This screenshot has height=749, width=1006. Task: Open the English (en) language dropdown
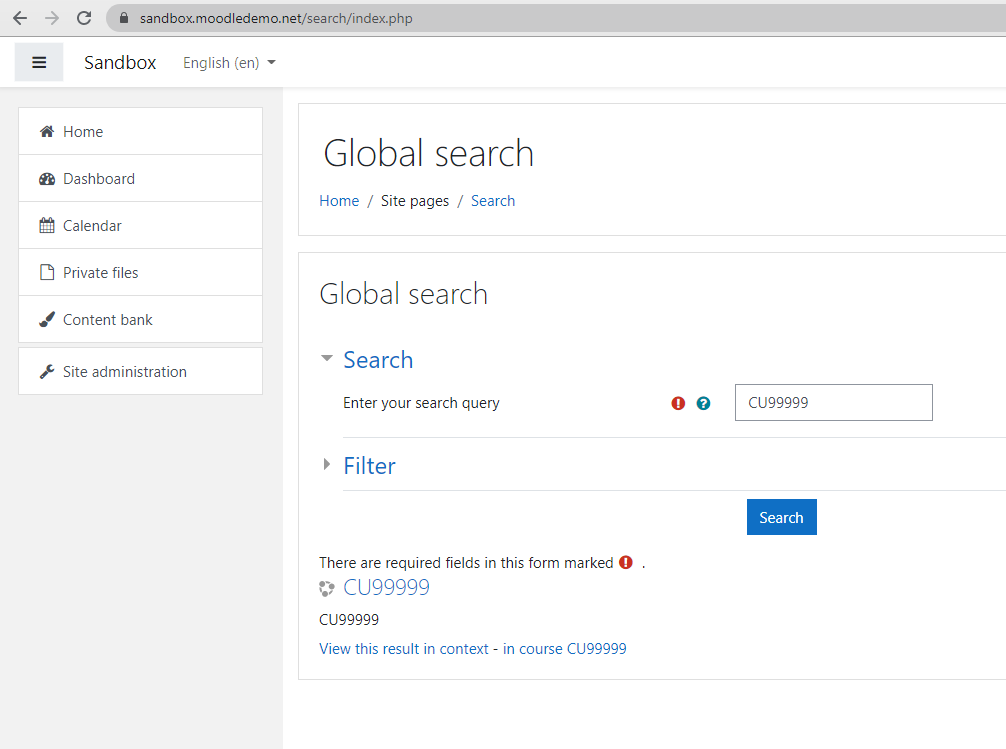pyautogui.click(x=229, y=63)
